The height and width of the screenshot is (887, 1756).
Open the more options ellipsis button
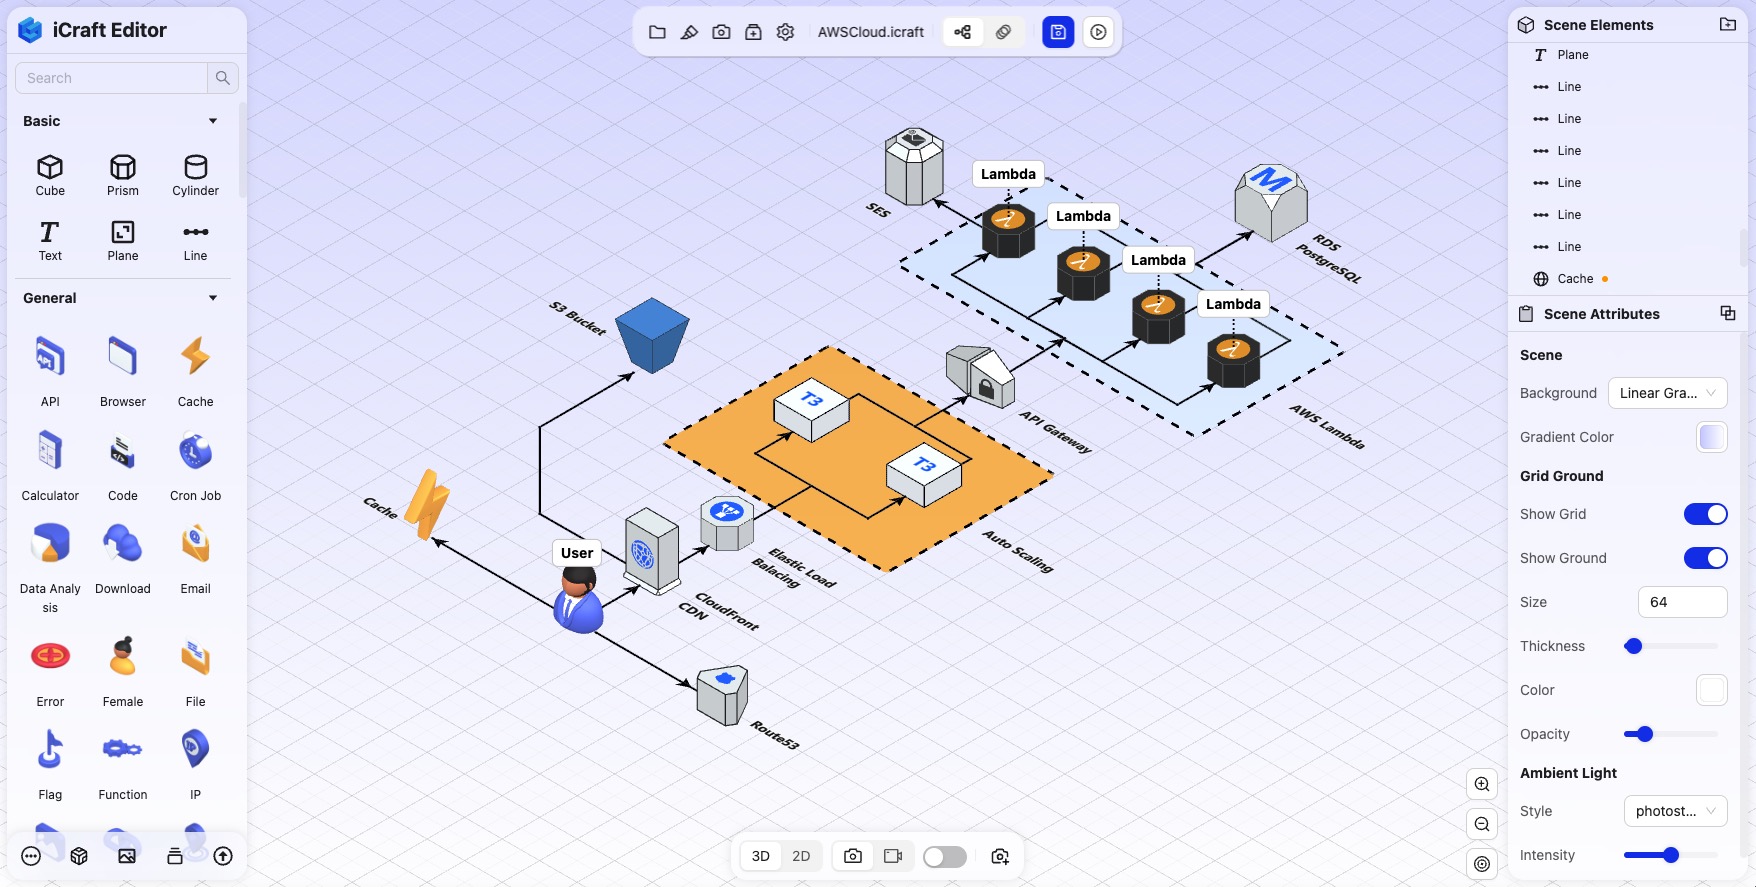[31, 856]
